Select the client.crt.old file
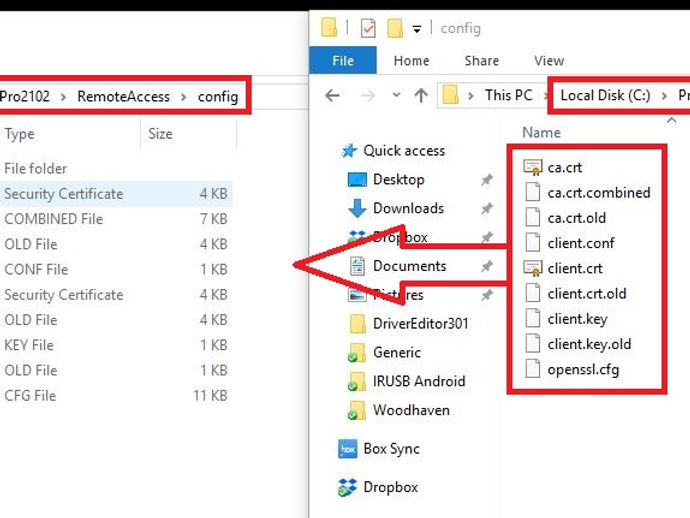 587,294
